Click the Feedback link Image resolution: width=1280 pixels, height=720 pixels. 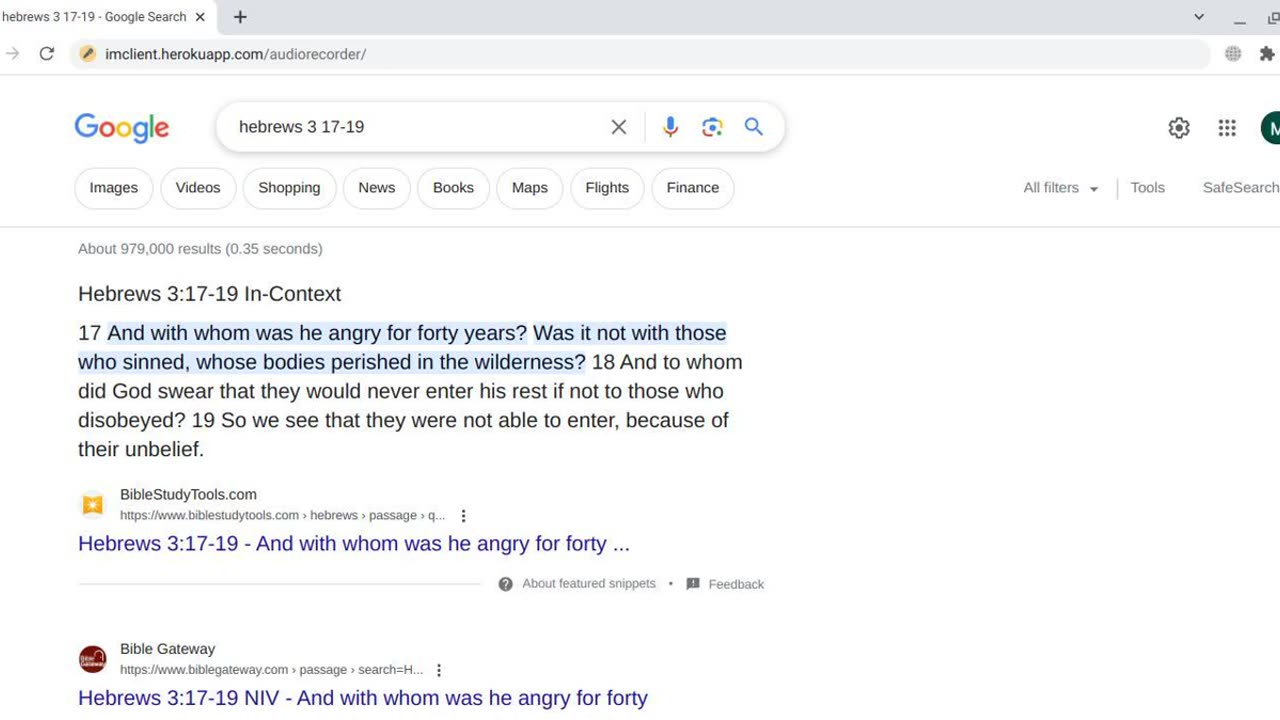(x=736, y=584)
